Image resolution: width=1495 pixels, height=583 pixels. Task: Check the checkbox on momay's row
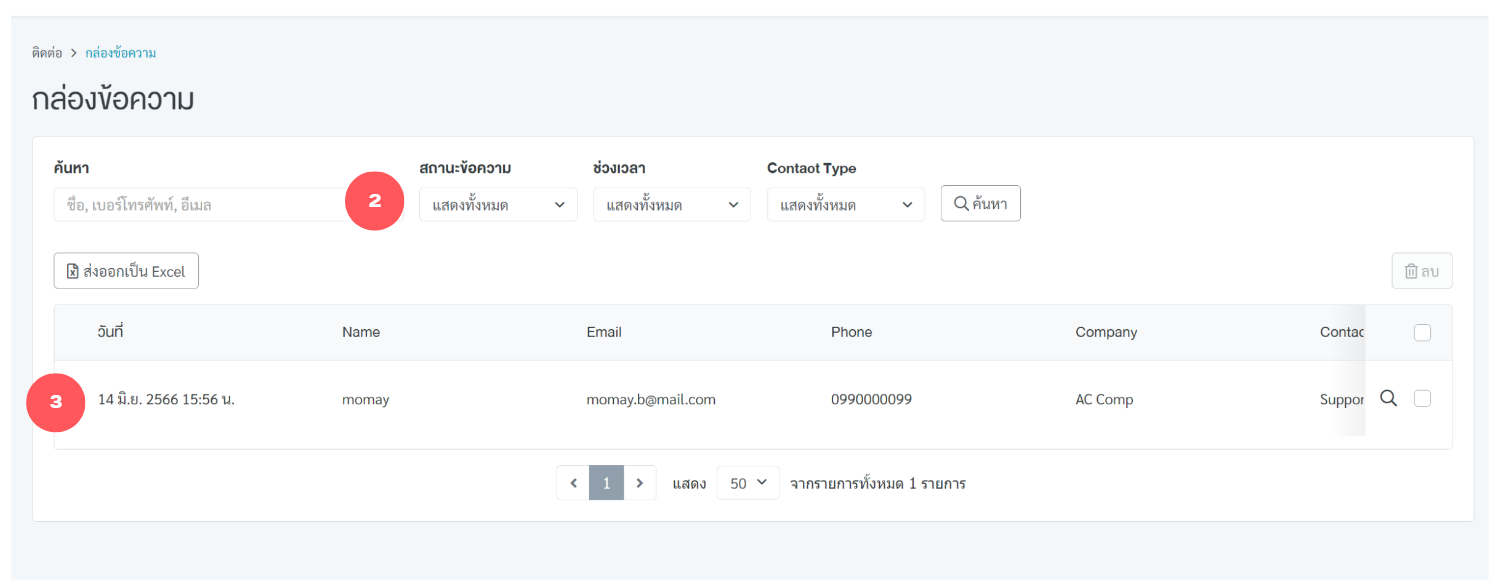coord(1422,398)
